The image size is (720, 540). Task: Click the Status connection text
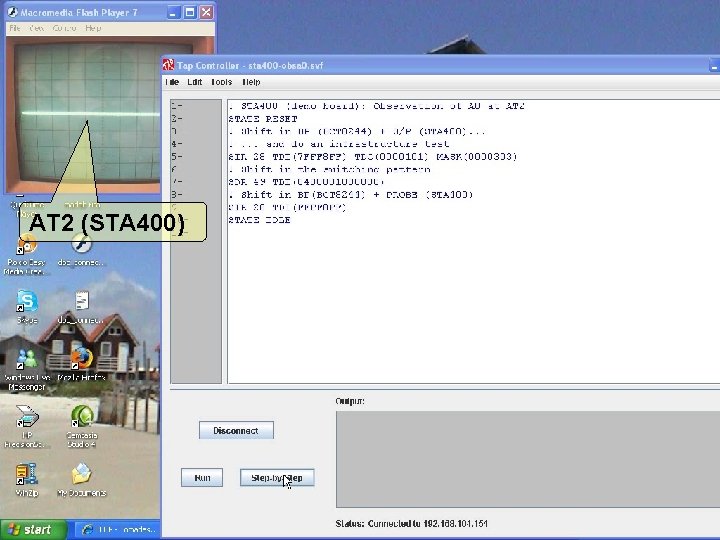411,523
